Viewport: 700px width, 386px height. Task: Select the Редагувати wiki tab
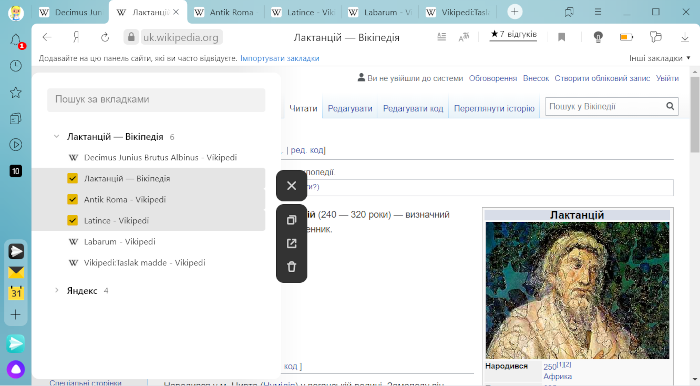coord(350,108)
